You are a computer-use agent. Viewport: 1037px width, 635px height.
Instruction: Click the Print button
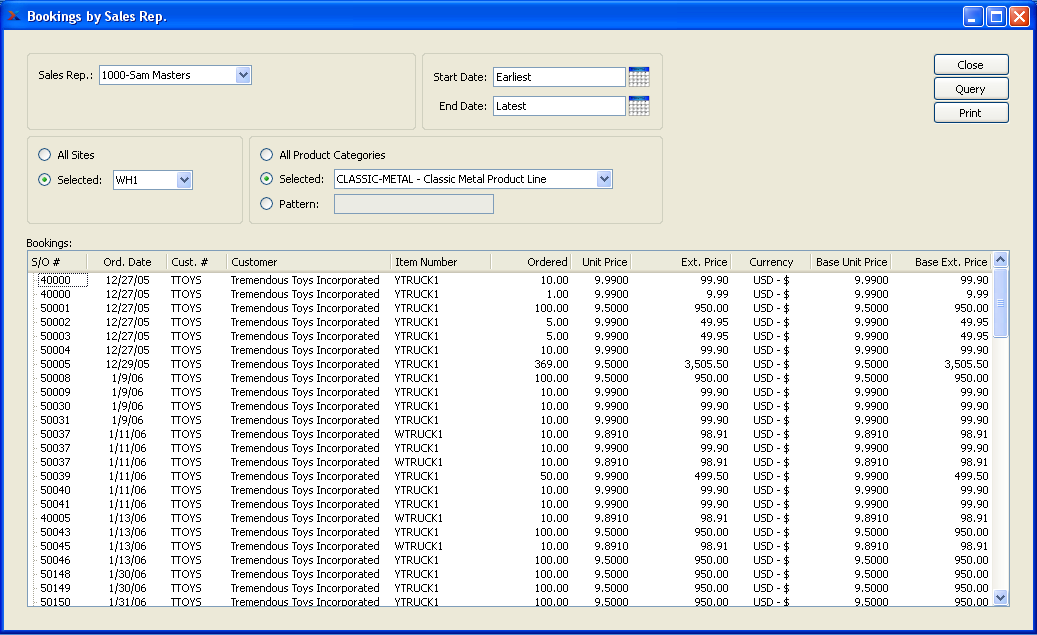[970, 113]
